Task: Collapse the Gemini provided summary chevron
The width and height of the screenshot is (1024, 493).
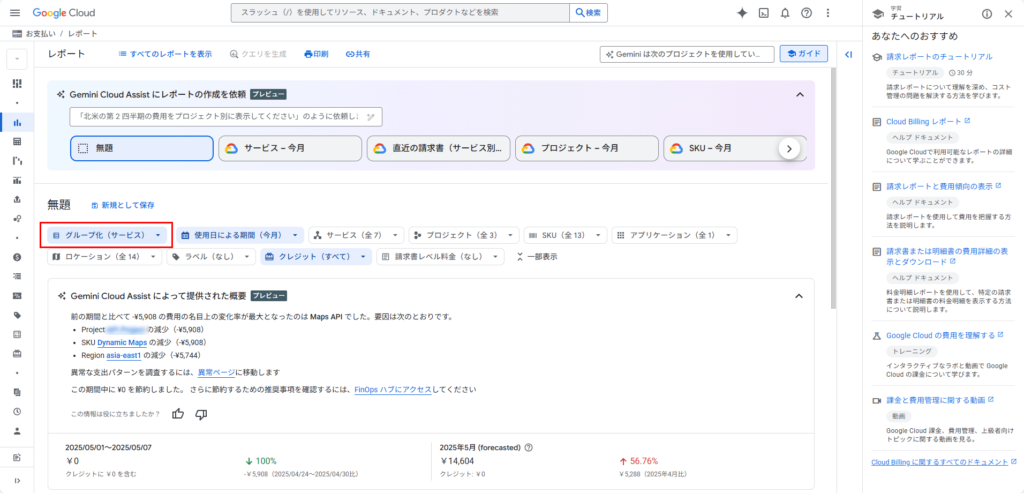Action: tap(799, 296)
